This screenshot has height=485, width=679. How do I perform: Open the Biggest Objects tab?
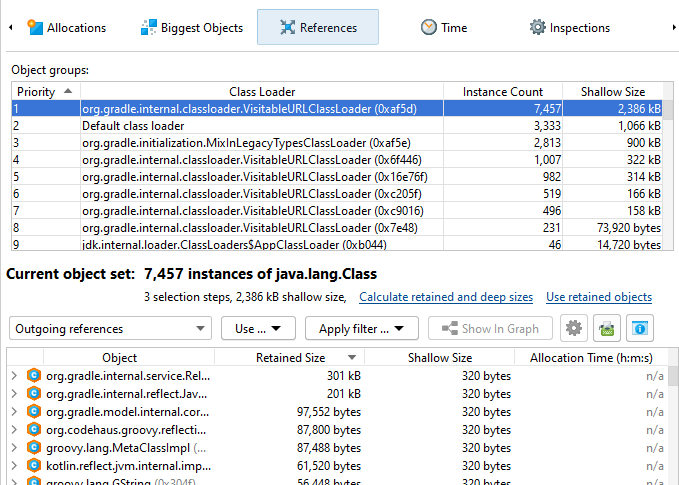[192, 27]
